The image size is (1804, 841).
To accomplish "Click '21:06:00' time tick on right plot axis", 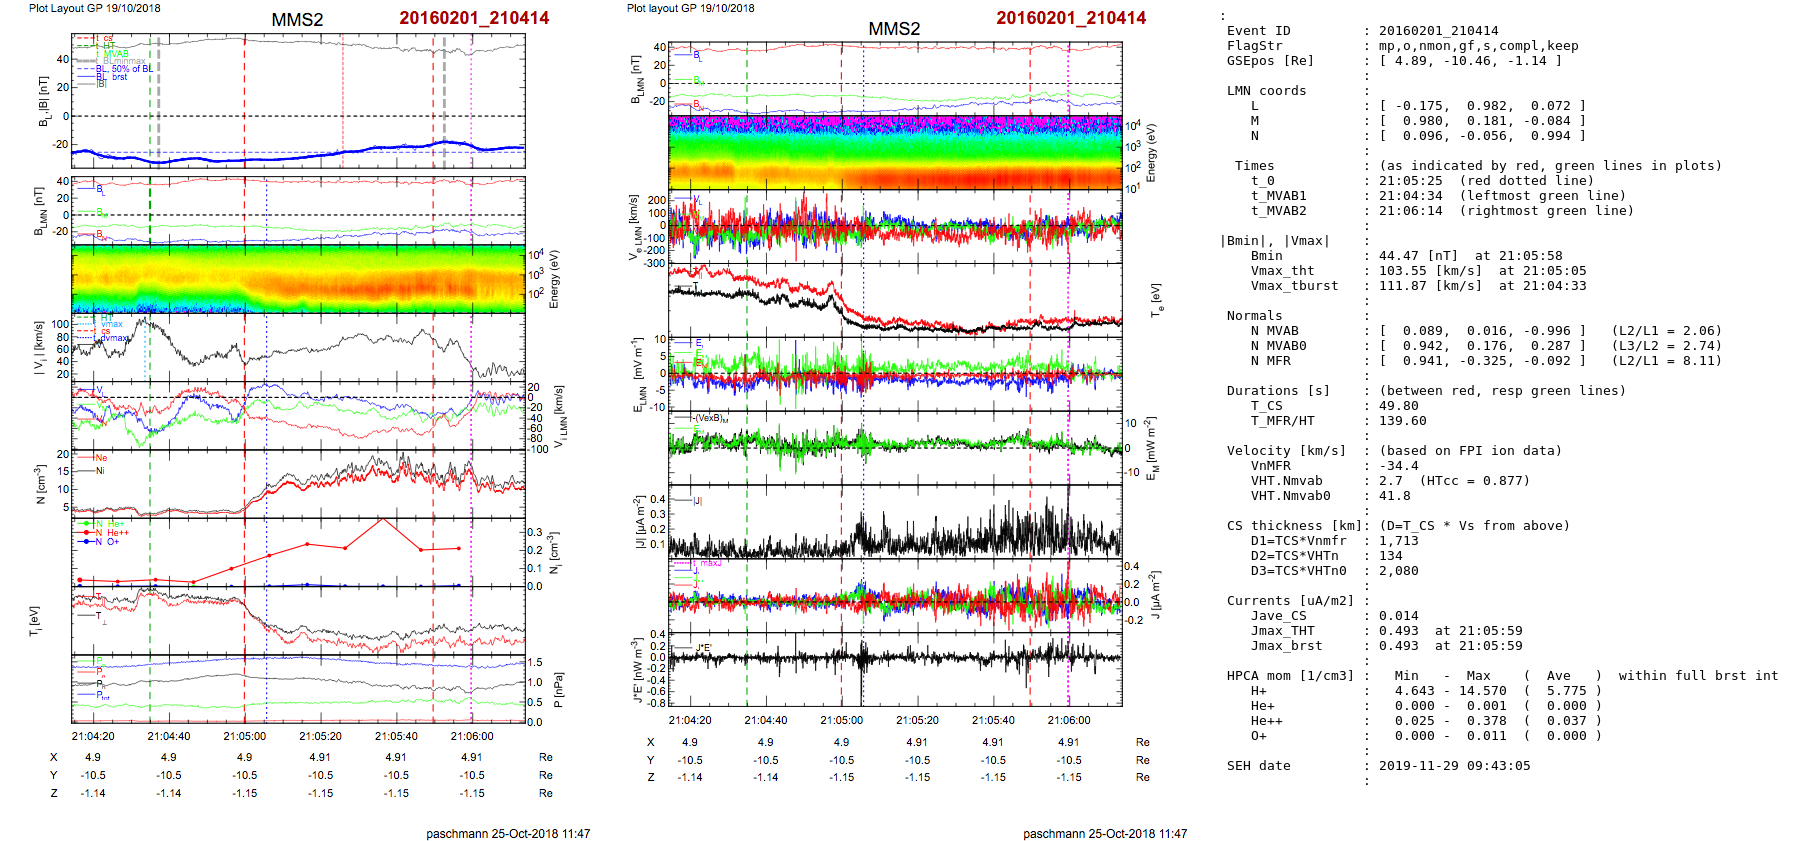I will tap(1069, 721).
